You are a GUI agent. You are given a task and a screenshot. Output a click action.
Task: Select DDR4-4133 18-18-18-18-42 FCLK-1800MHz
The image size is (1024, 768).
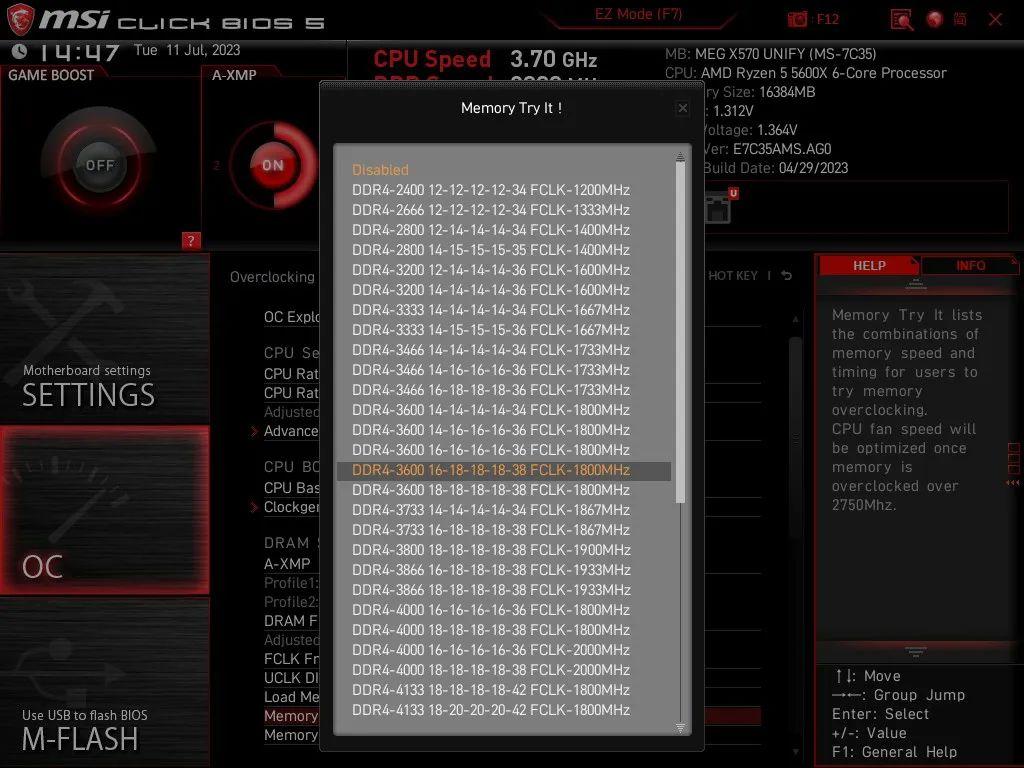[x=490, y=690]
